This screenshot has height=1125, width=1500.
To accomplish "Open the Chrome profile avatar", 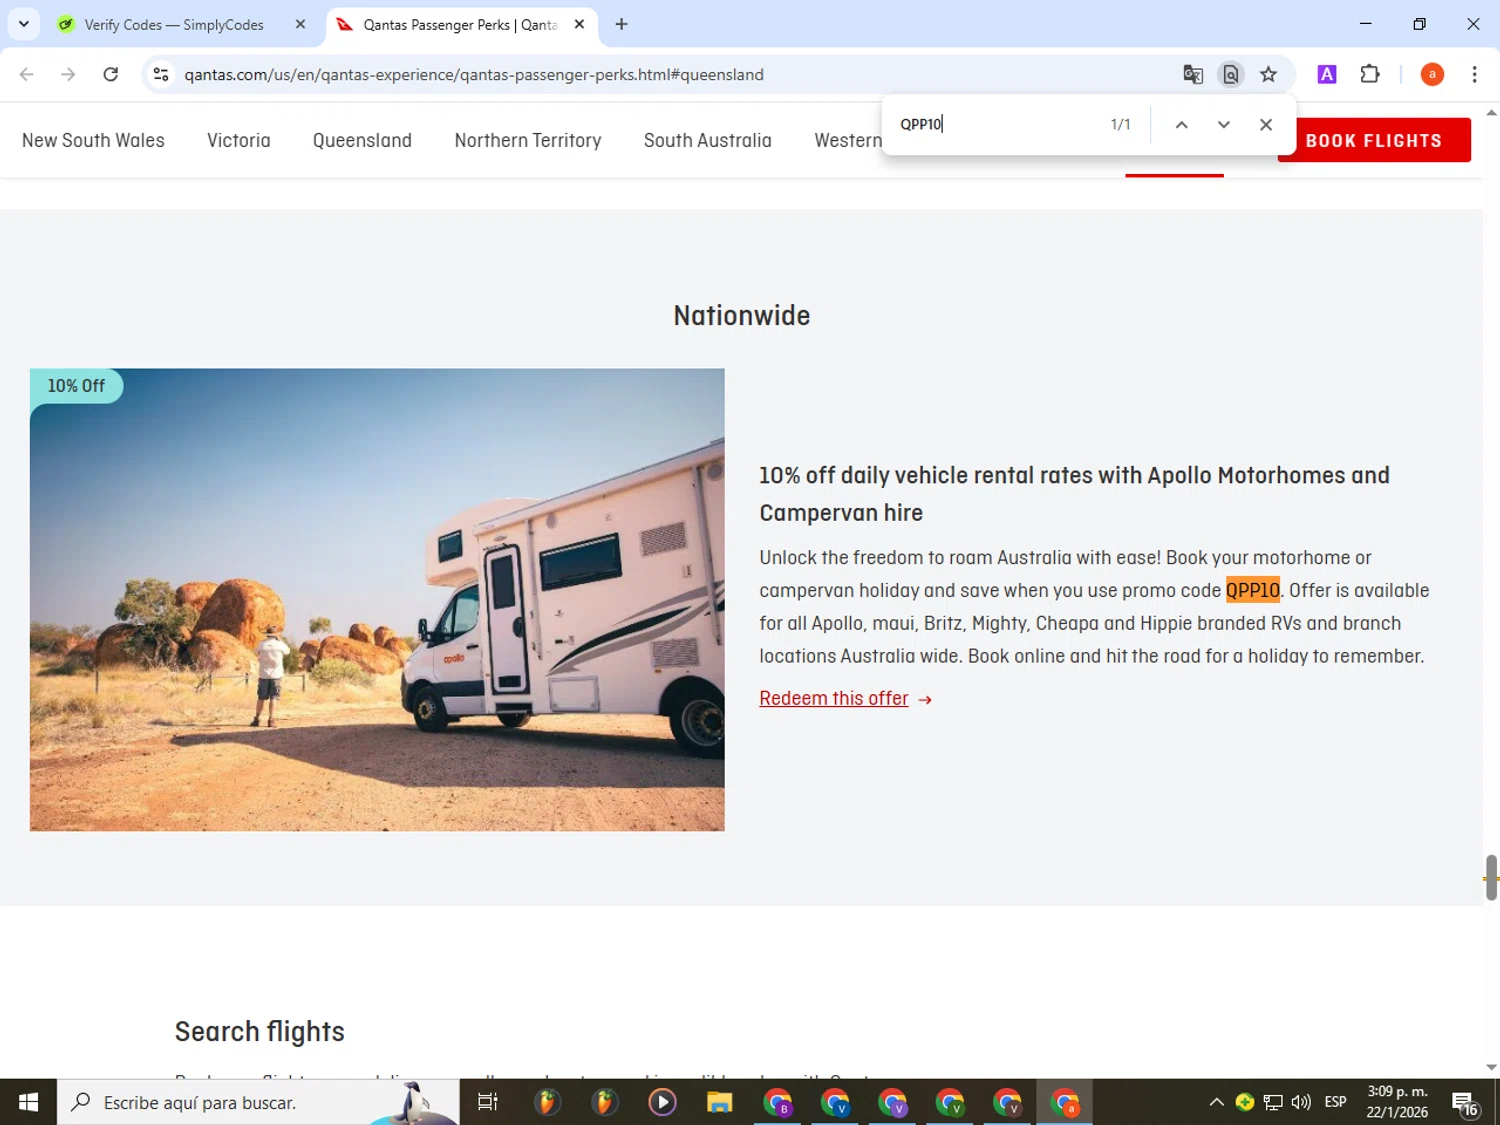I will (x=1432, y=74).
